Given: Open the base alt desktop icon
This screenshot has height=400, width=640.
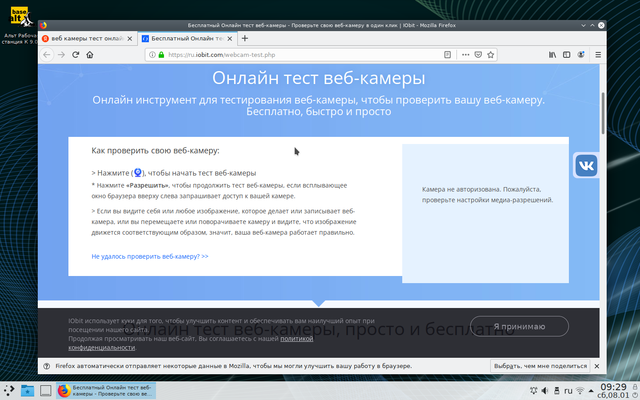Looking at the screenshot, I should 19,25.
